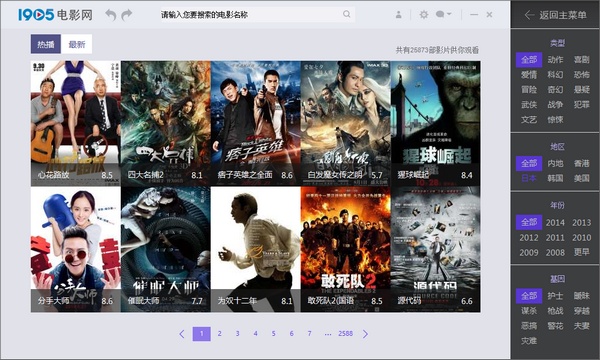The width and height of the screenshot is (600, 360).
Task: Go to page 4
Action: click(x=256, y=334)
